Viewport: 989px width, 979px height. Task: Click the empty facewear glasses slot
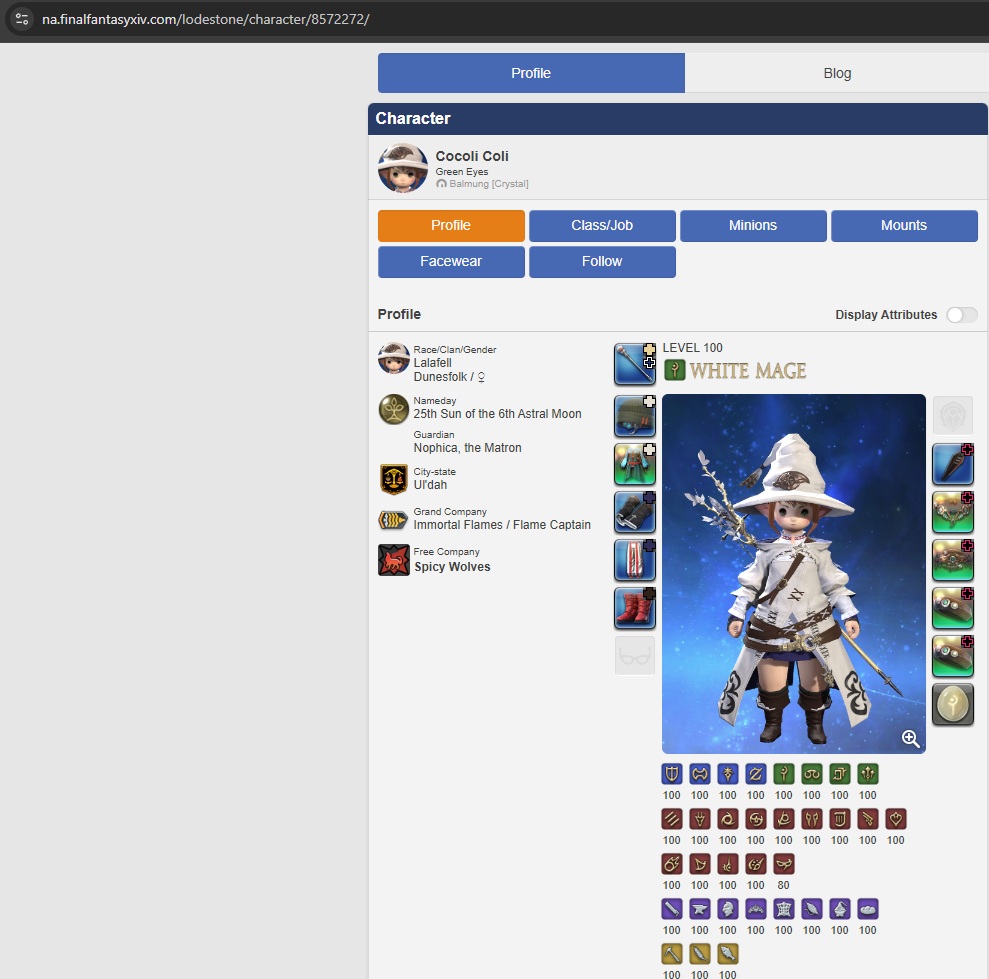point(635,656)
